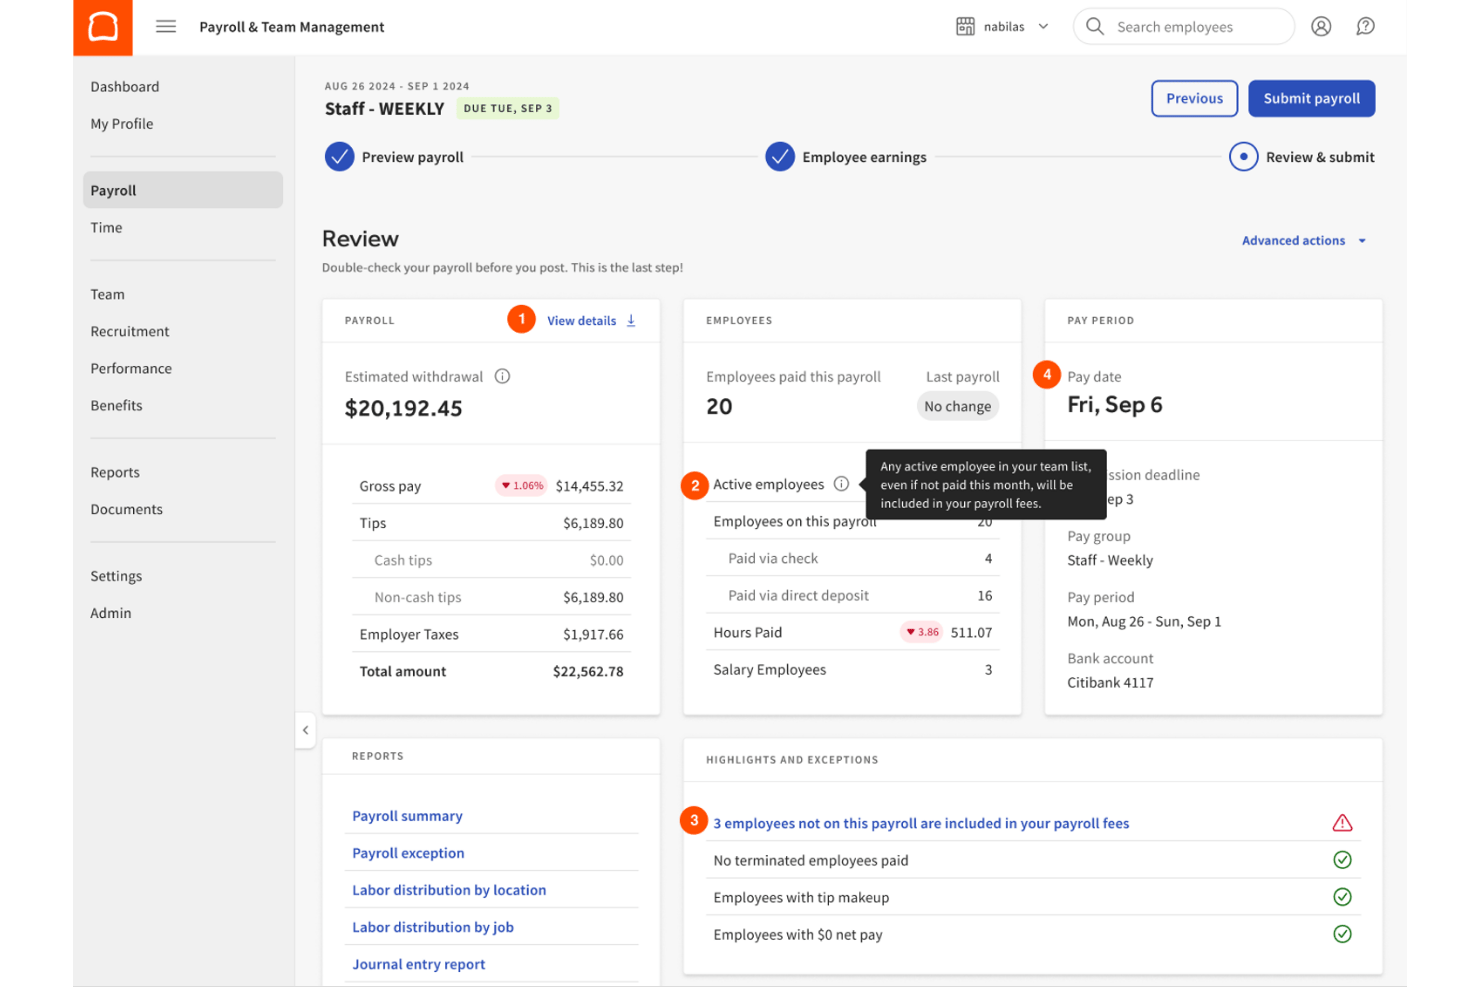The image size is (1480, 987).
Task: Click the Salary Employees row
Action: tap(852, 670)
